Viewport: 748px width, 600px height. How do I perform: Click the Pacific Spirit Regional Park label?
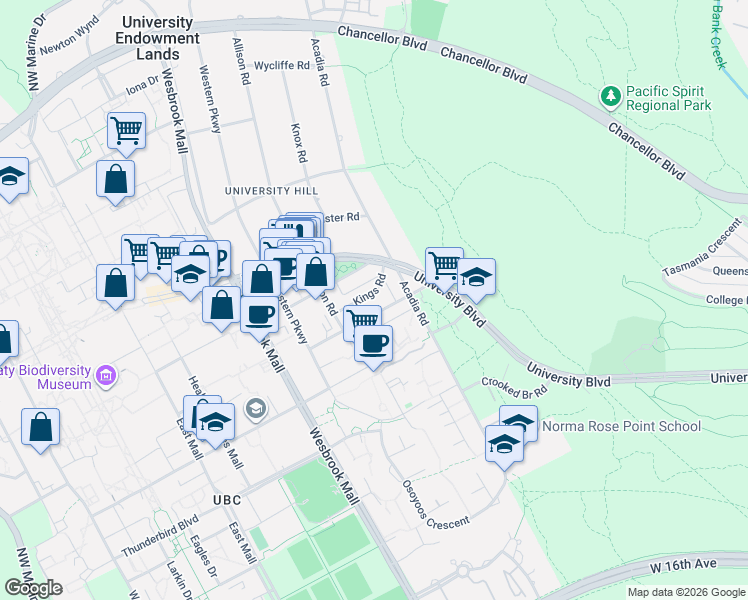pos(668,98)
